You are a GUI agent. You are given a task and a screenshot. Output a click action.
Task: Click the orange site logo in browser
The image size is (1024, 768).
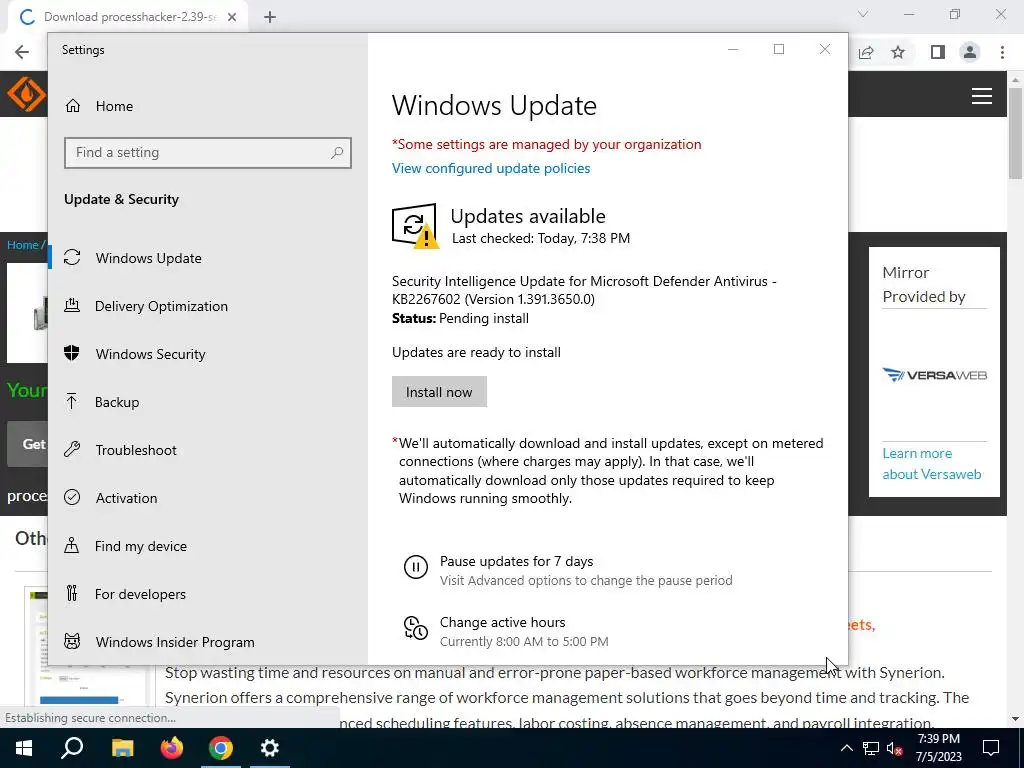click(x=25, y=94)
